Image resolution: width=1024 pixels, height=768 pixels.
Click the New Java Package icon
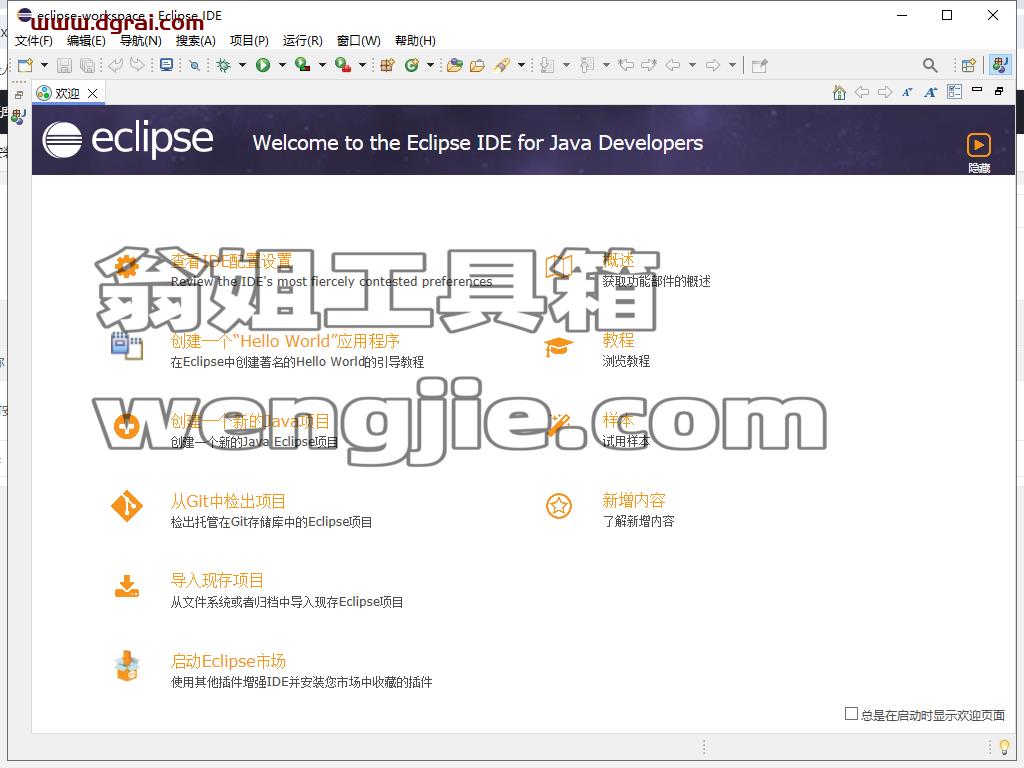(x=388, y=65)
